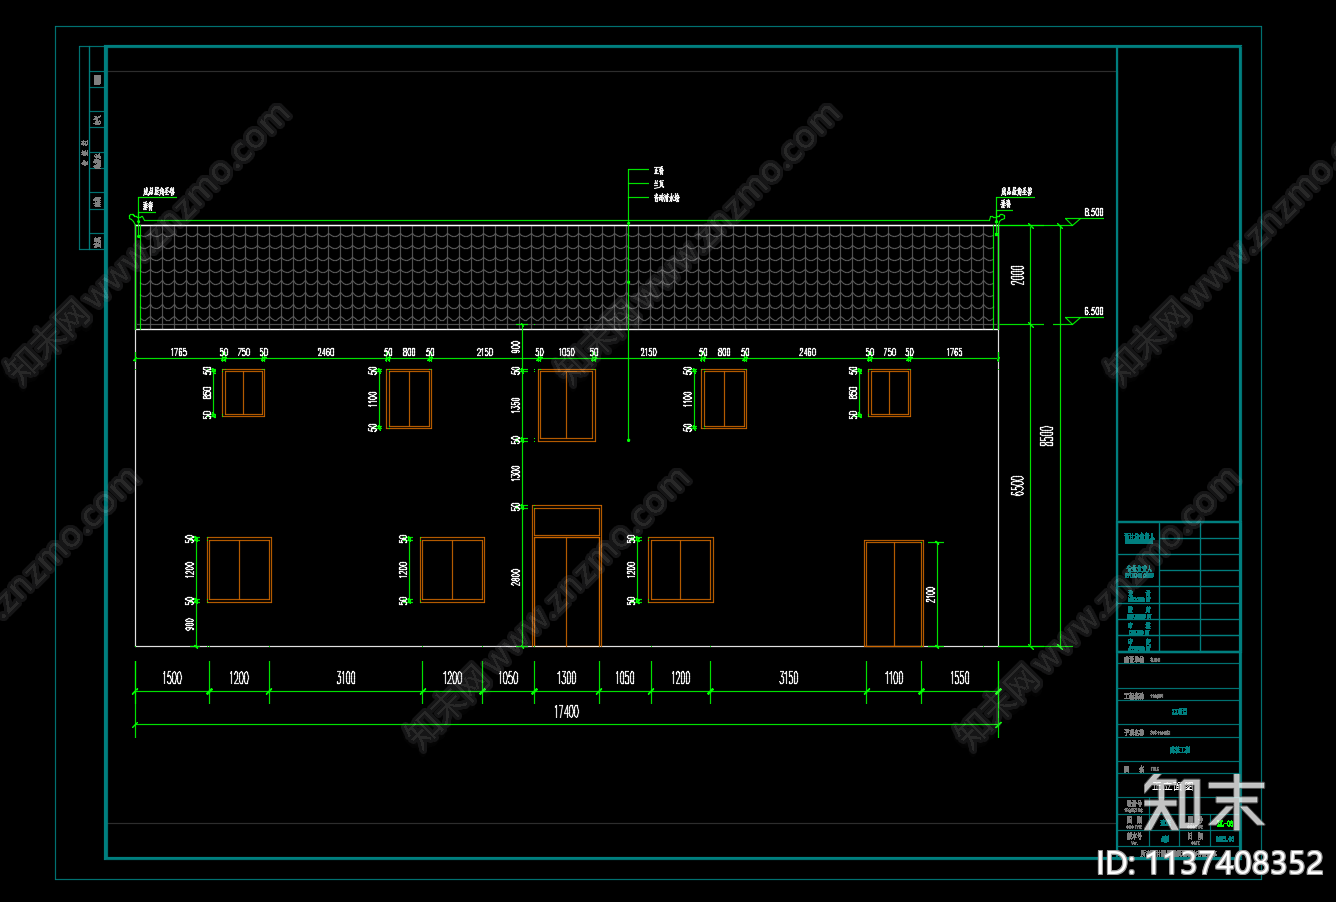Select the 8500 total height dimension

1047,436
